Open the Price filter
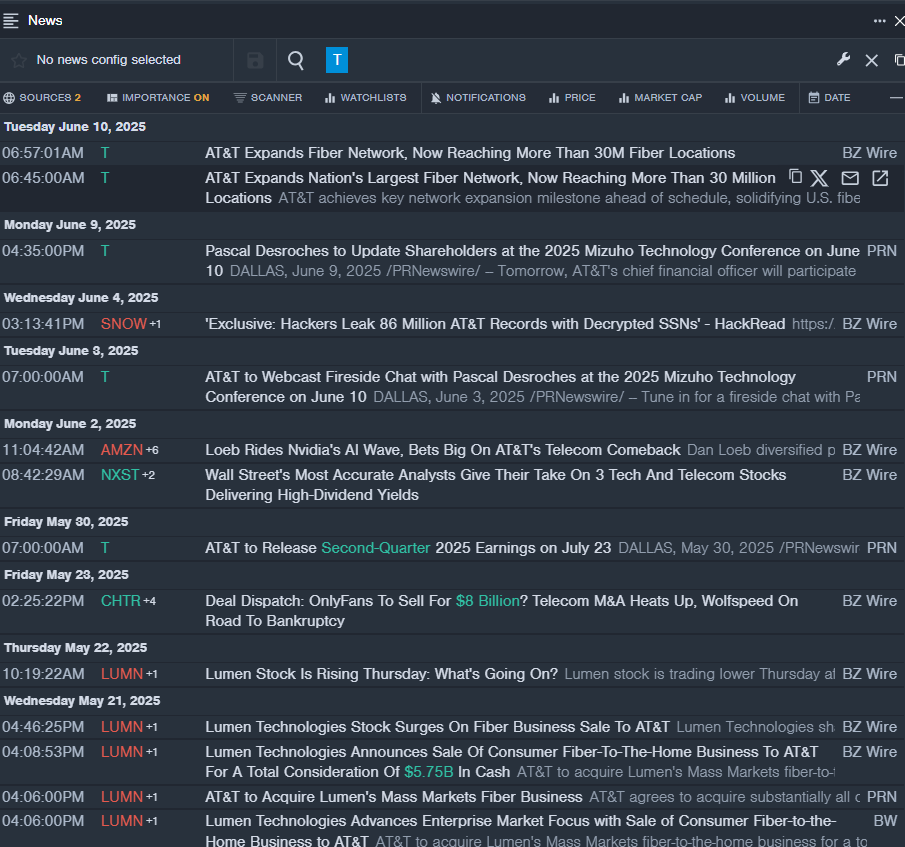 (x=572, y=98)
